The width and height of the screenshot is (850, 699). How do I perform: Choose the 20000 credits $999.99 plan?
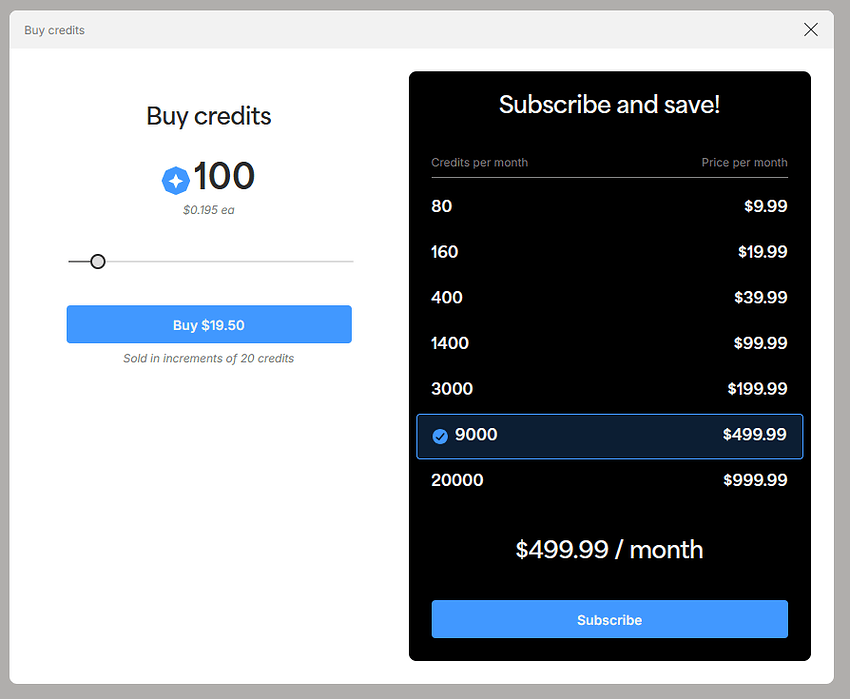[x=609, y=480]
